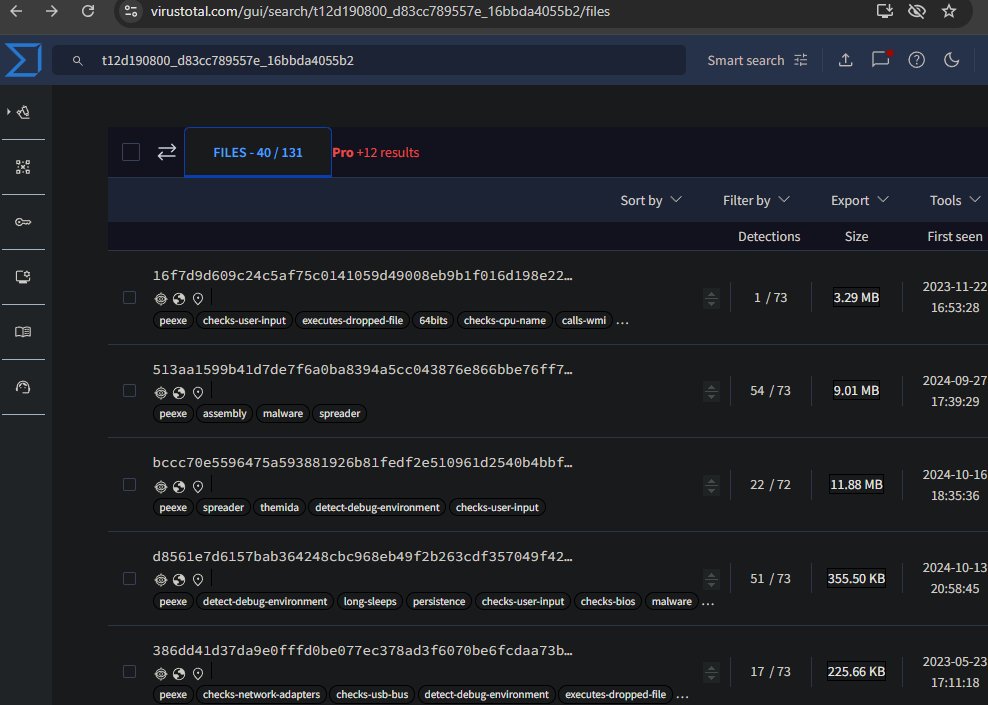
Task: Open the notifications chat icon
Action: click(x=881, y=59)
